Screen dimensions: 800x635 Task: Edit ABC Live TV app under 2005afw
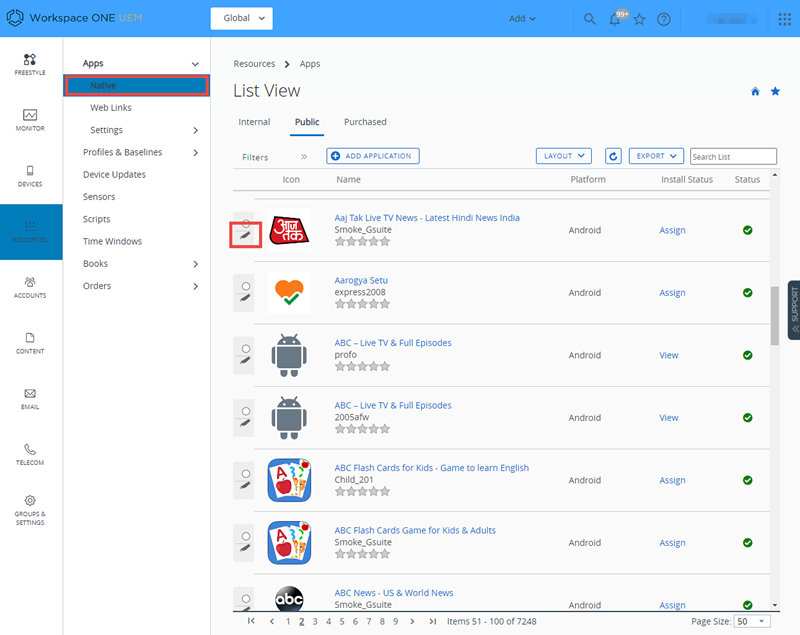[245, 423]
